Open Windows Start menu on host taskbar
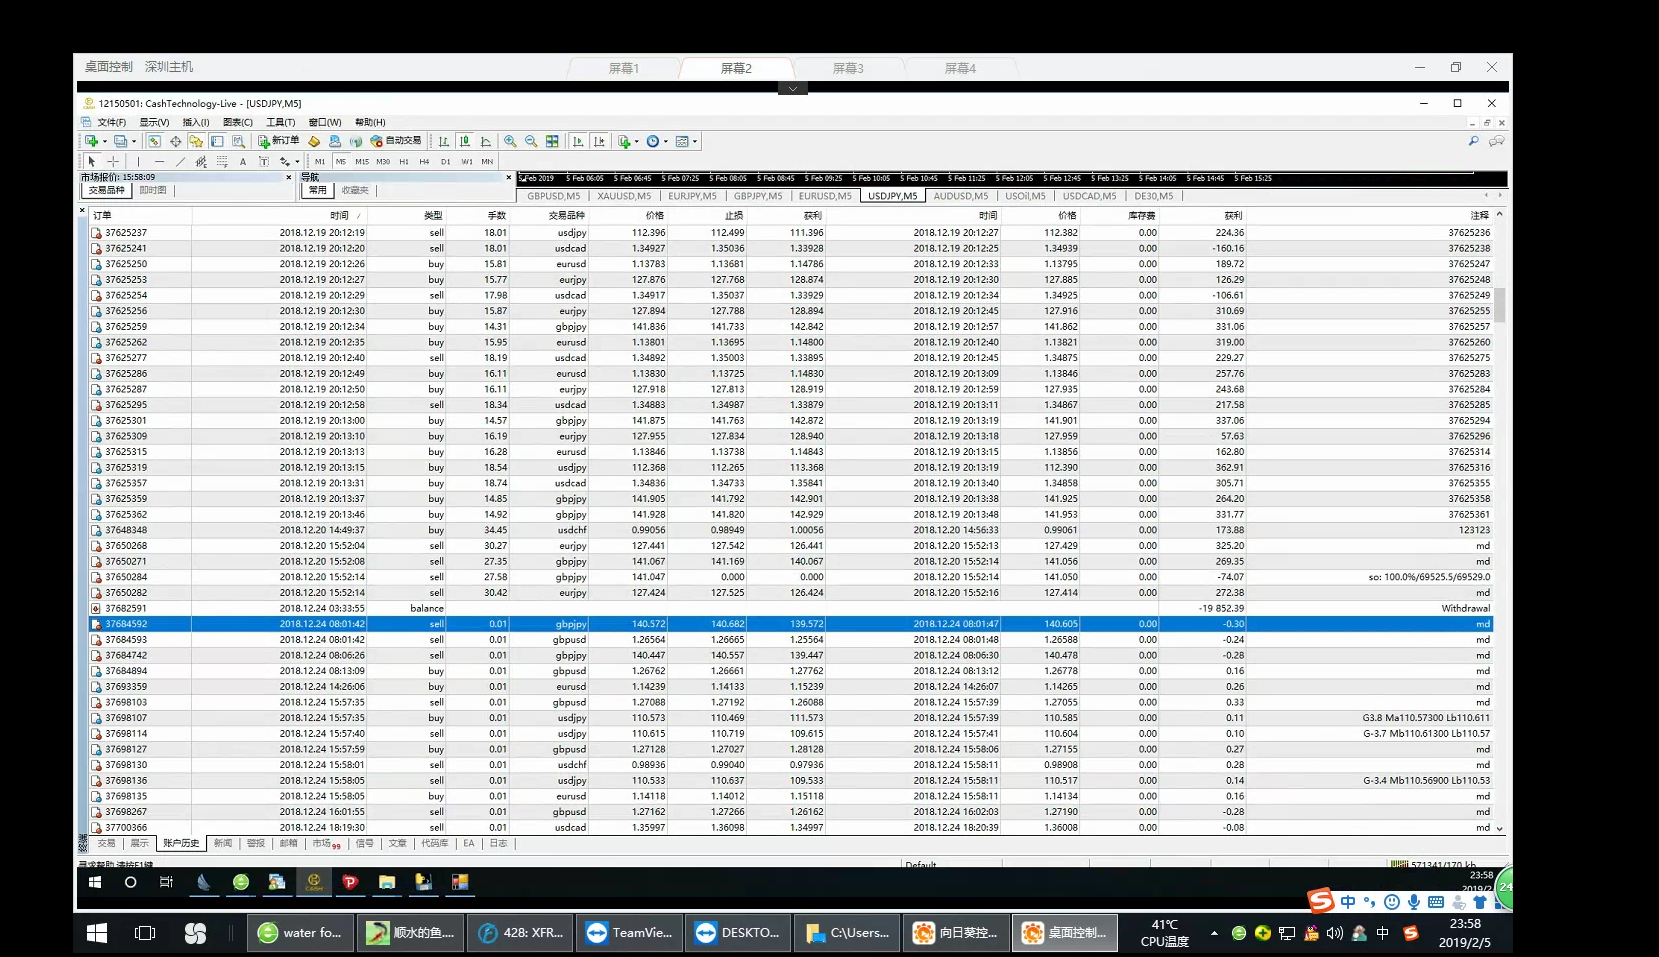 pyautogui.click(x=97, y=933)
